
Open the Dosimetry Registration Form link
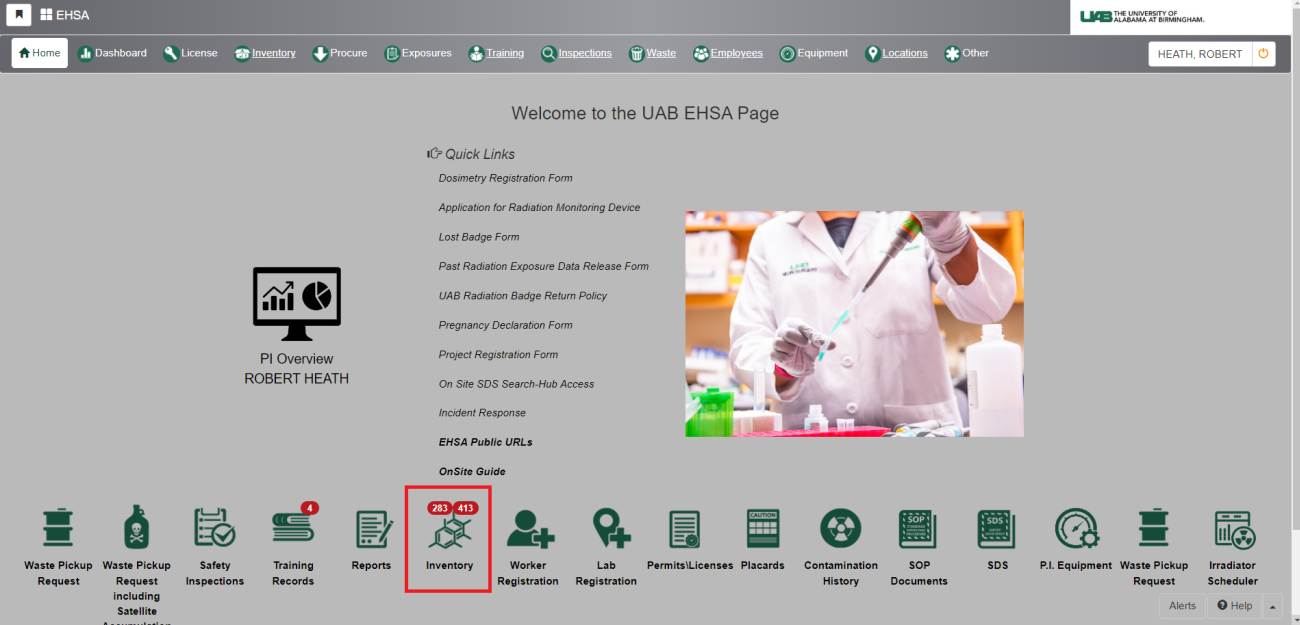click(505, 178)
